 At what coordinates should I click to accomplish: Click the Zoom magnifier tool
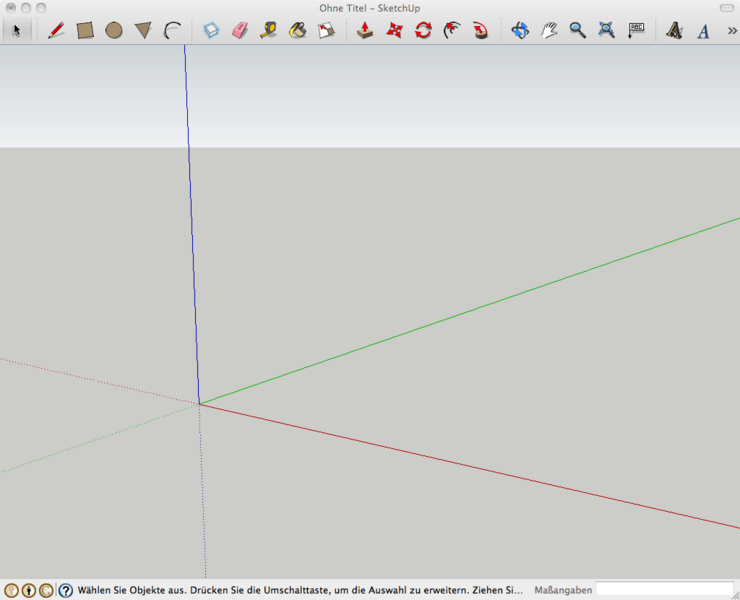[577, 30]
